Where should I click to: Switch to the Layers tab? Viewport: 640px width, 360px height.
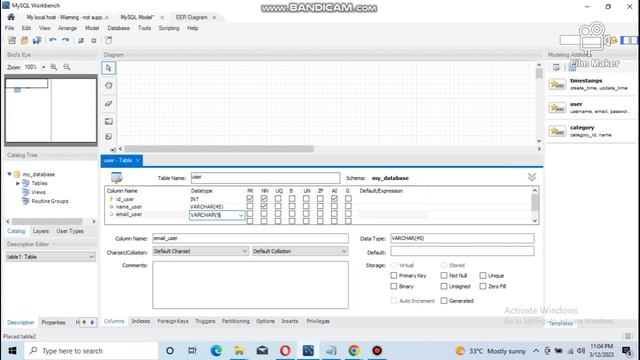[x=41, y=231]
